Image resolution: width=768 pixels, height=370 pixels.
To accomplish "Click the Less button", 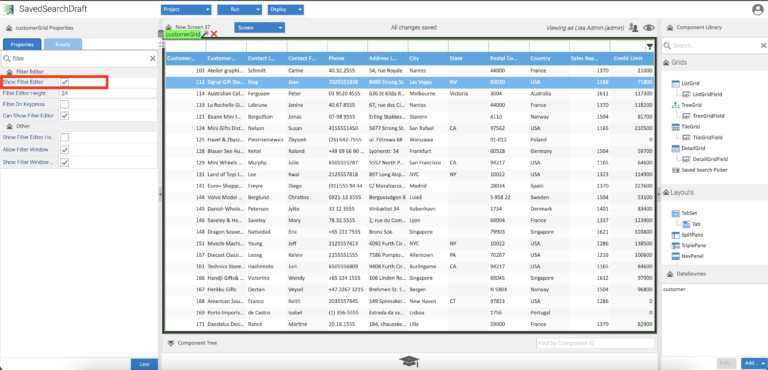I will 144,364.
